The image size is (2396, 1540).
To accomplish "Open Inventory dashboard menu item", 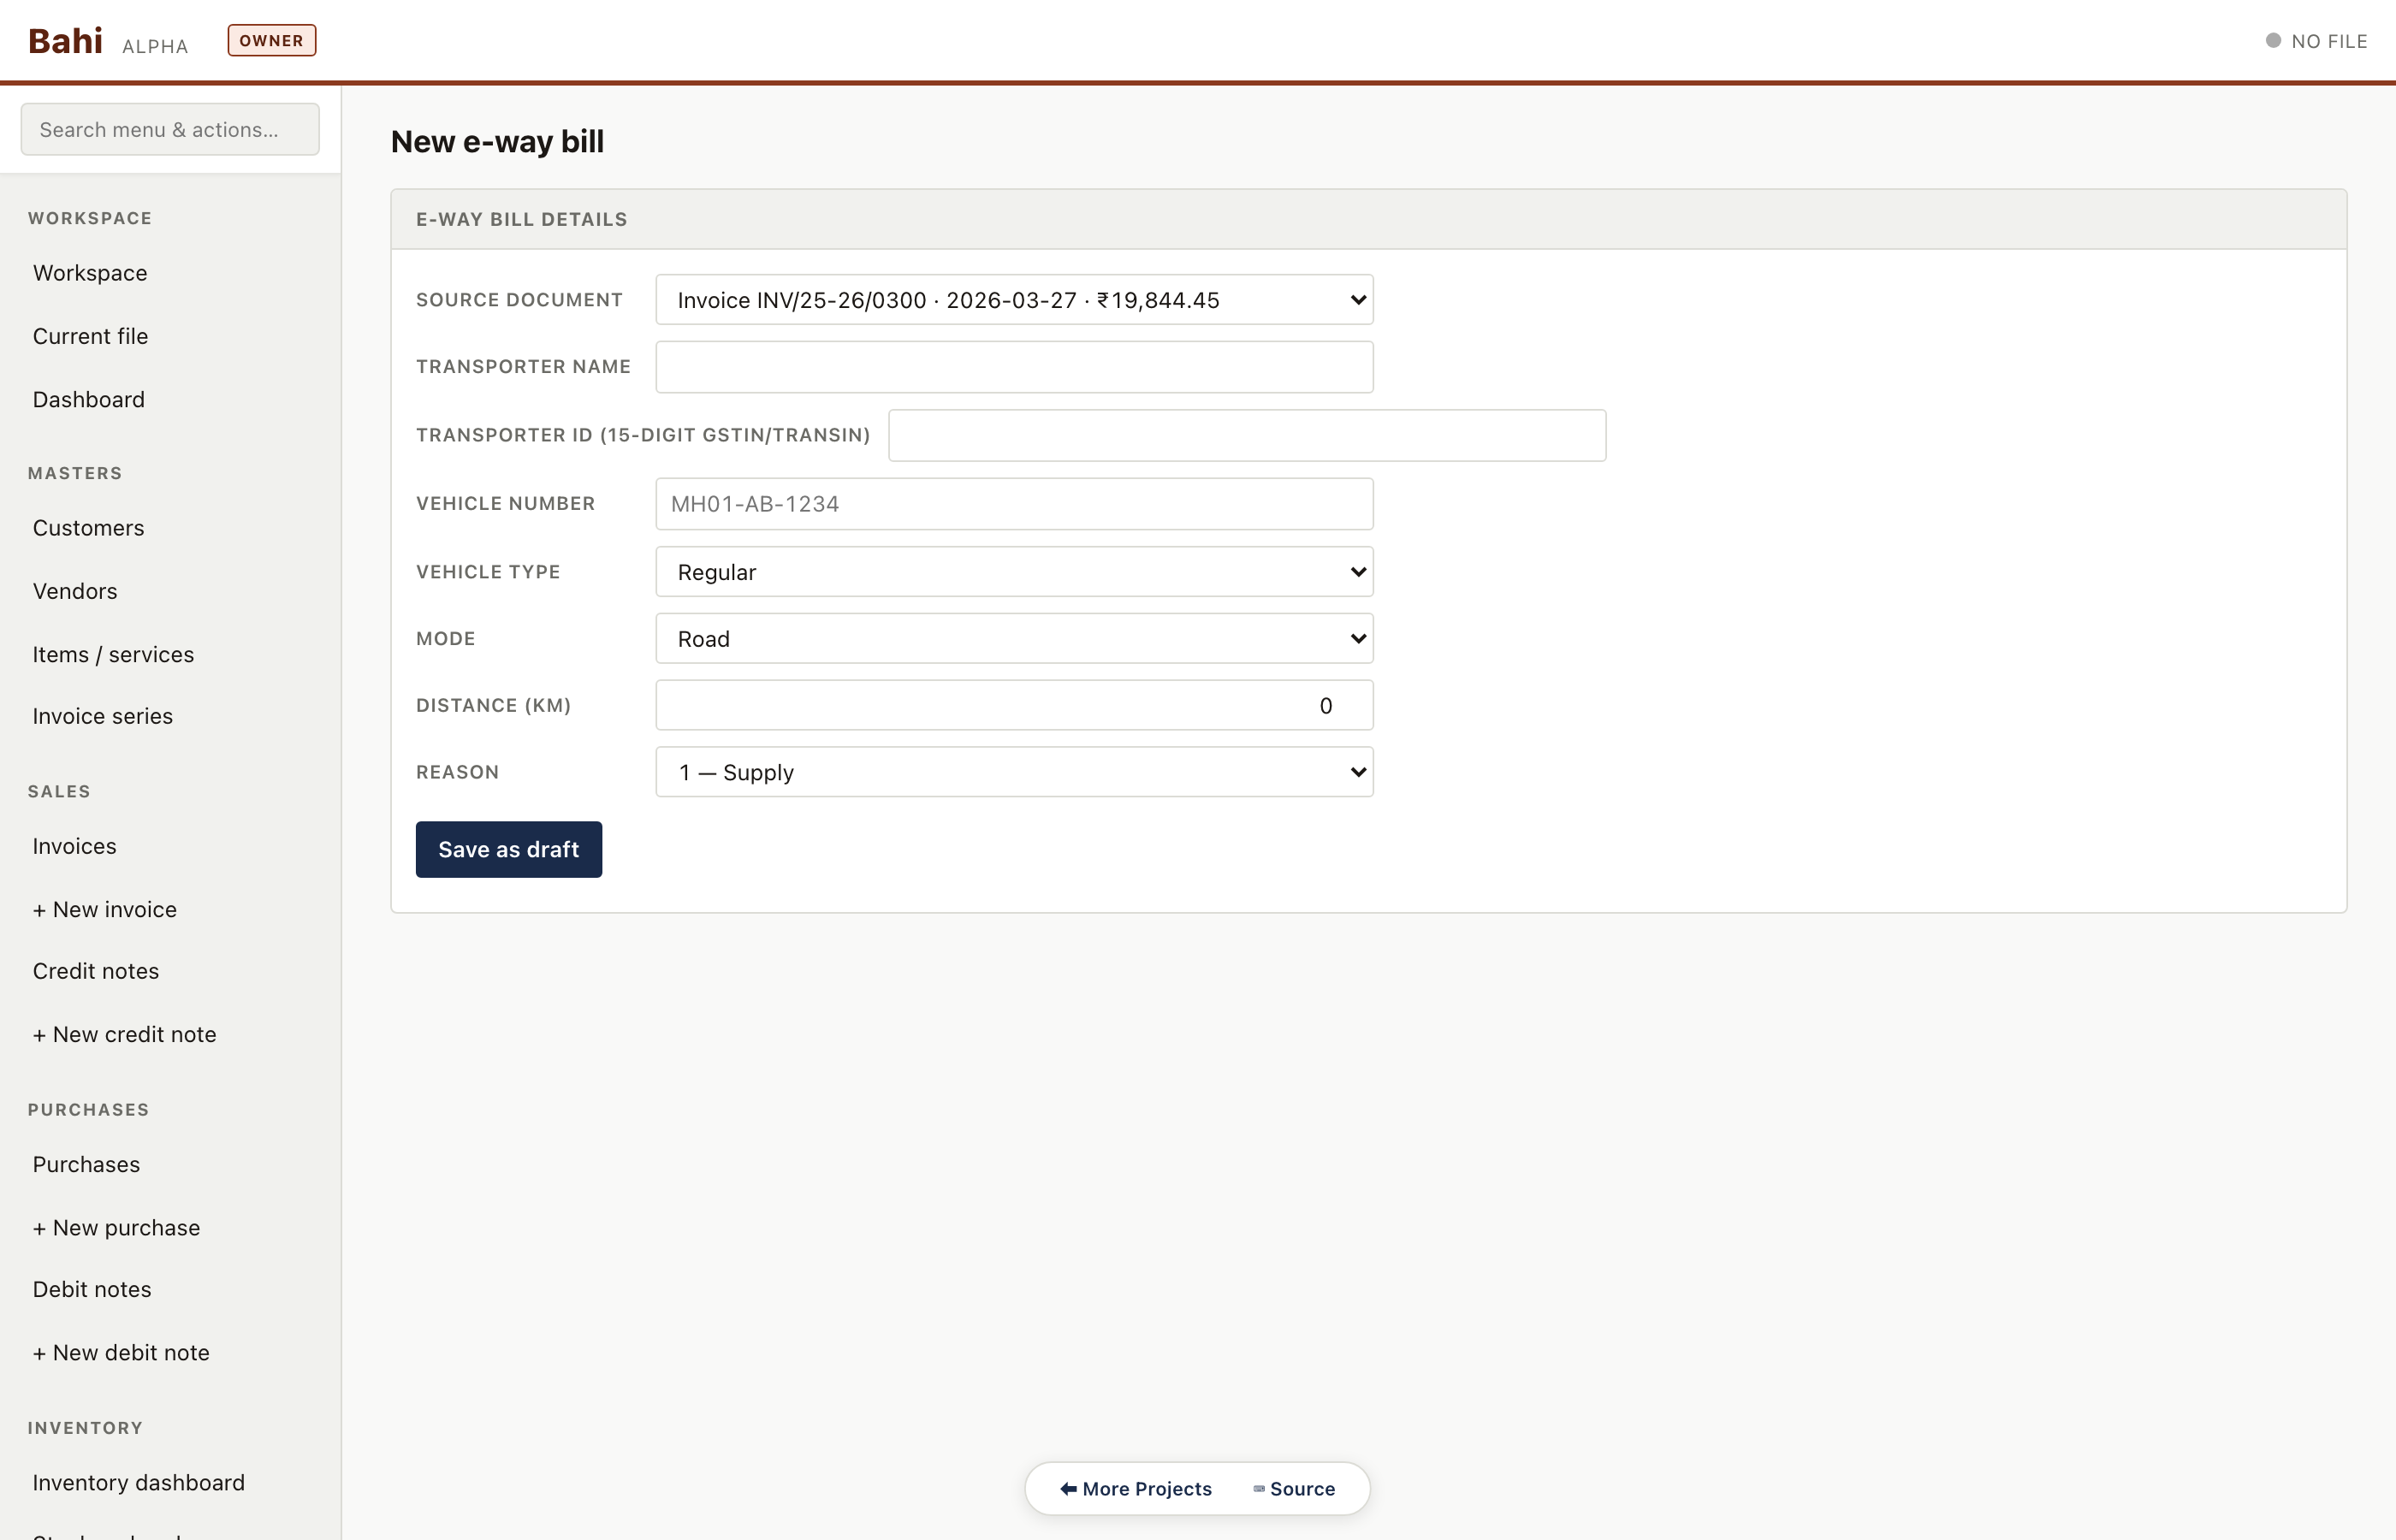I will [x=139, y=1482].
